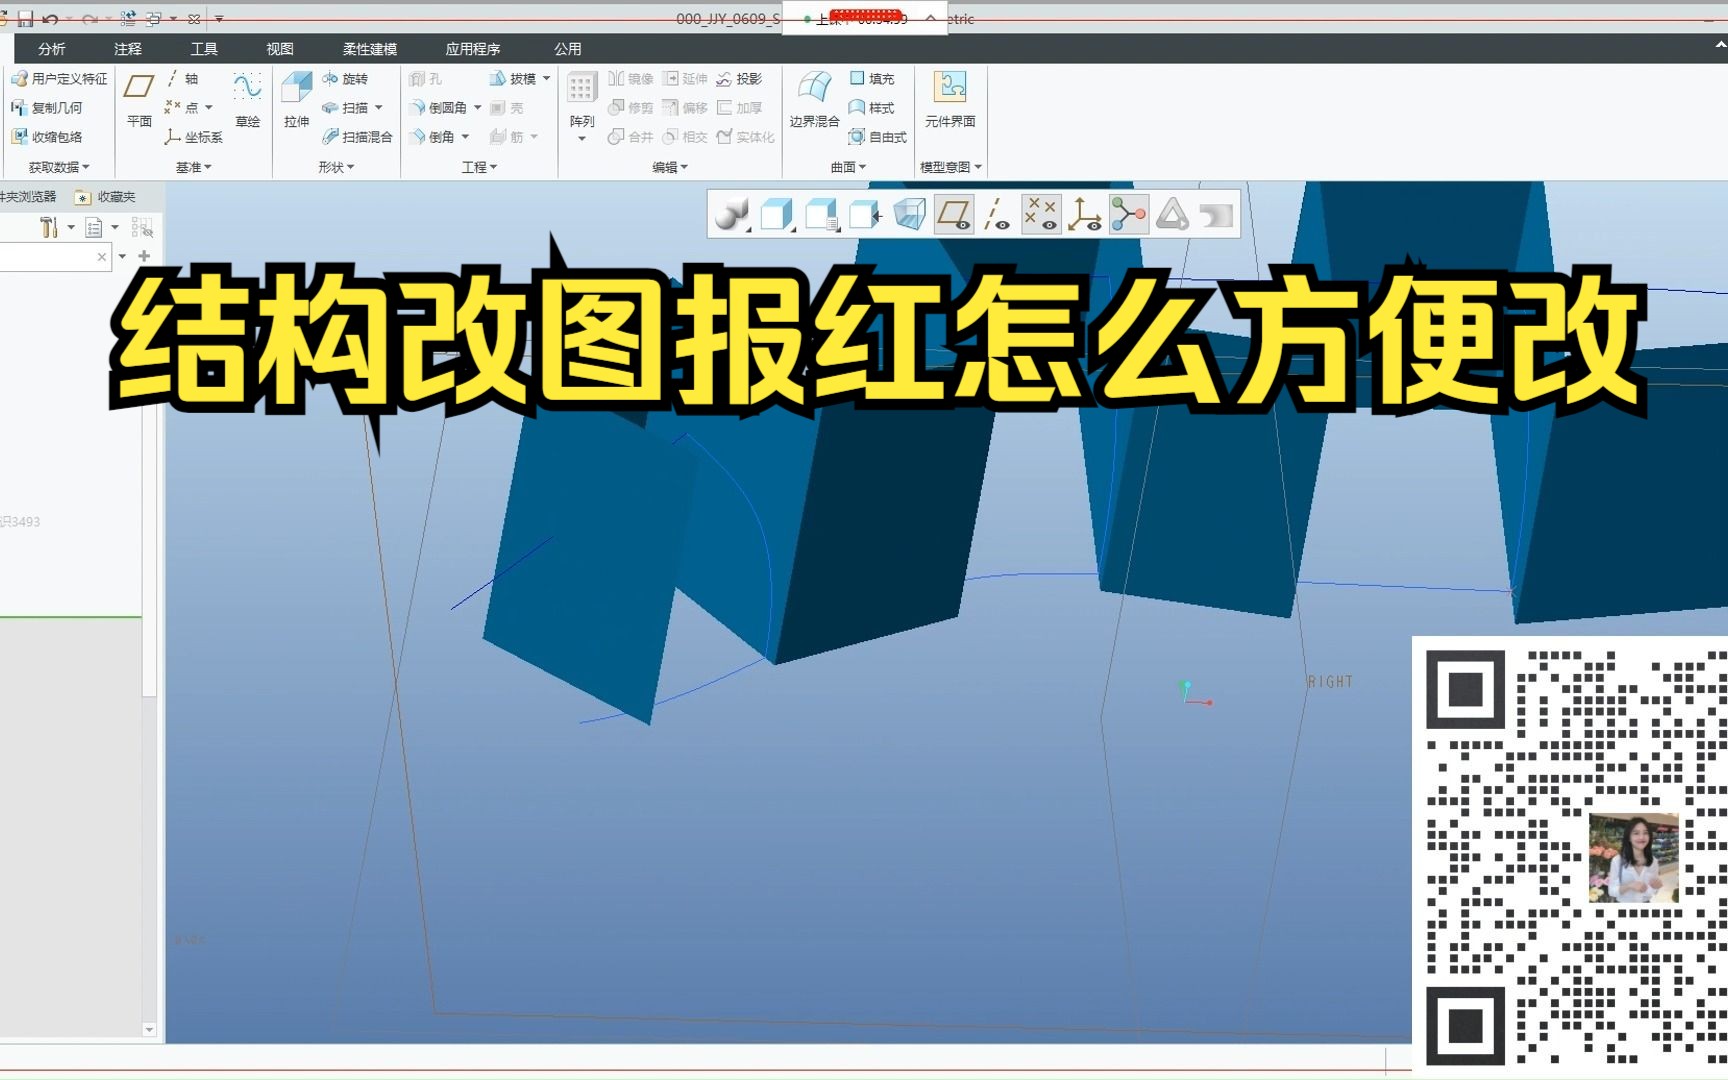Image resolution: width=1728 pixels, height=1080 pixels.
Task: Click the plus button beside the search field
Action: [144, 256]
